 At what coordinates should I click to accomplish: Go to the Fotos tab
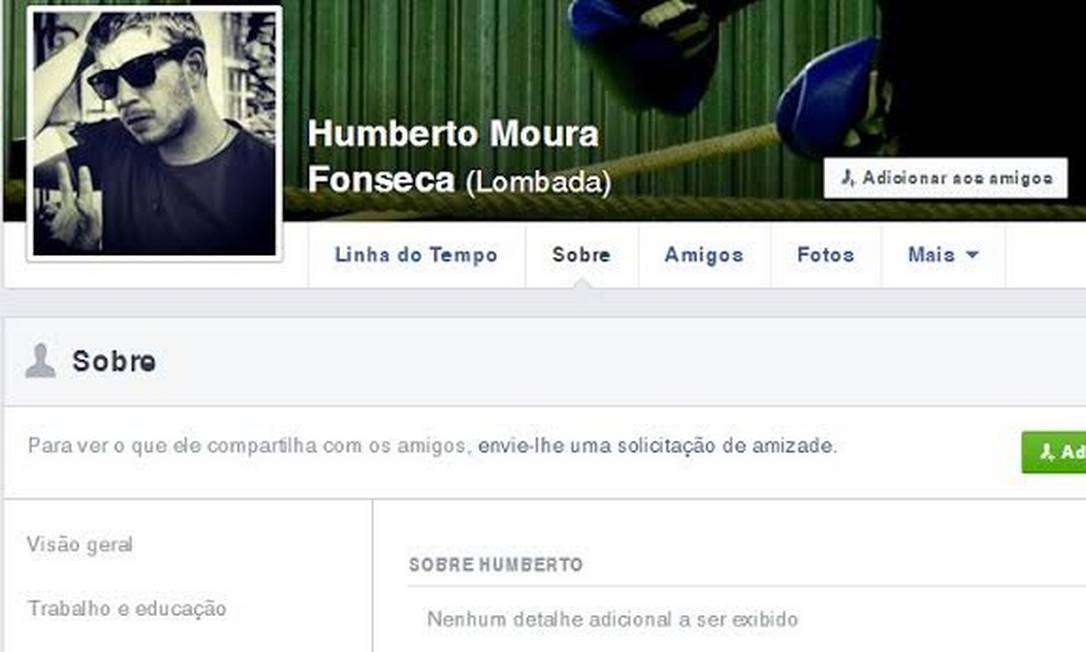[826, 255]
